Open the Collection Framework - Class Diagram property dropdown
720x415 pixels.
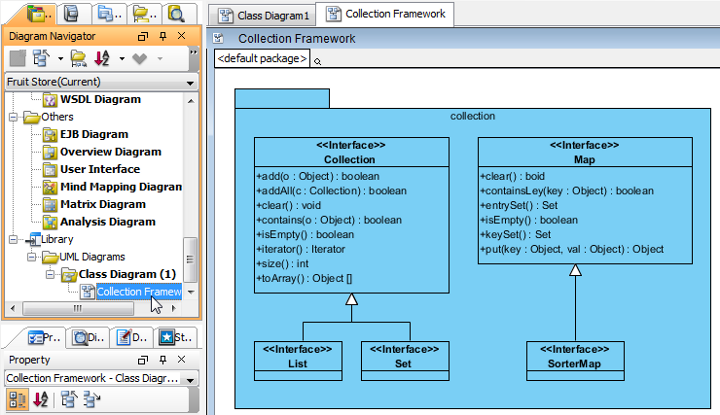pyautogui.click(x=190, y=380)
